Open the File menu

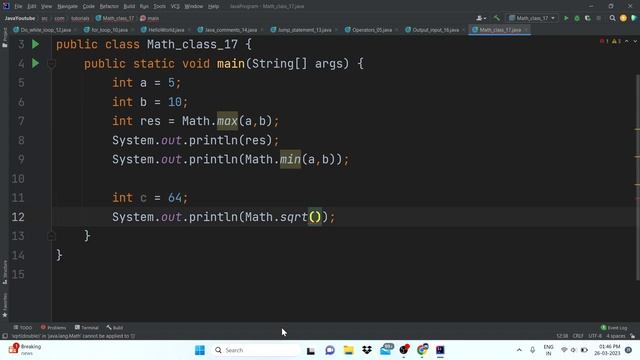tap(18, 7)
